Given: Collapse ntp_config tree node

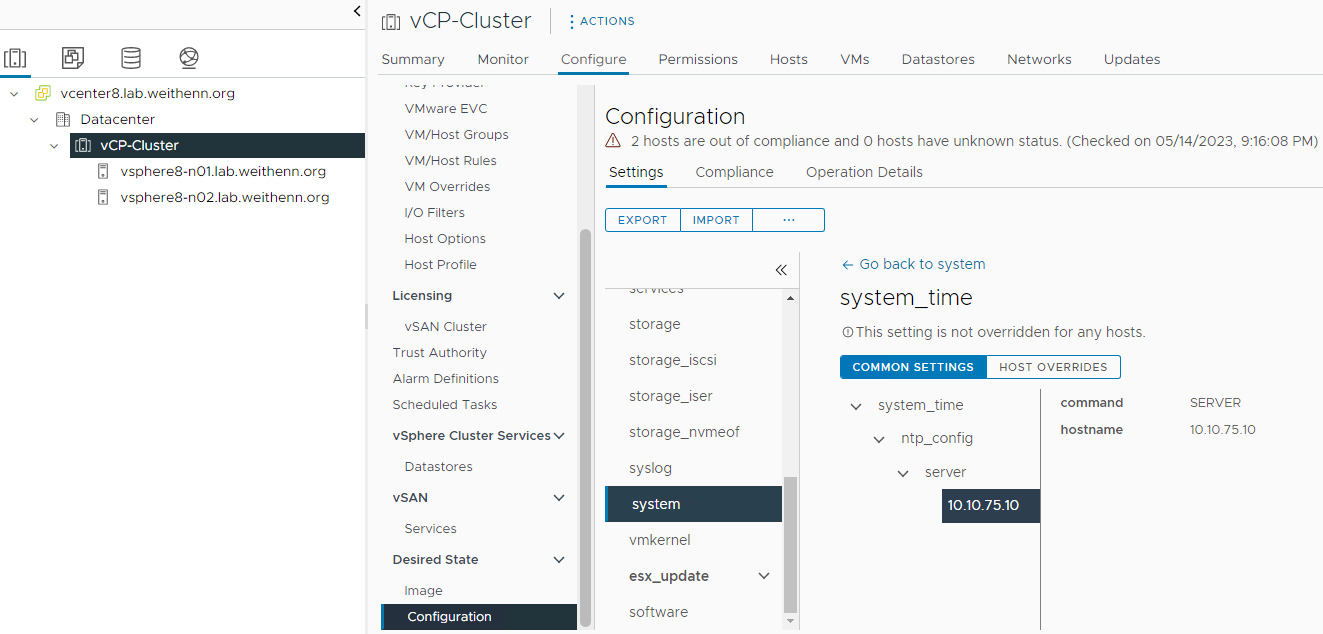Looking at the screenshot, I should 879,439.
